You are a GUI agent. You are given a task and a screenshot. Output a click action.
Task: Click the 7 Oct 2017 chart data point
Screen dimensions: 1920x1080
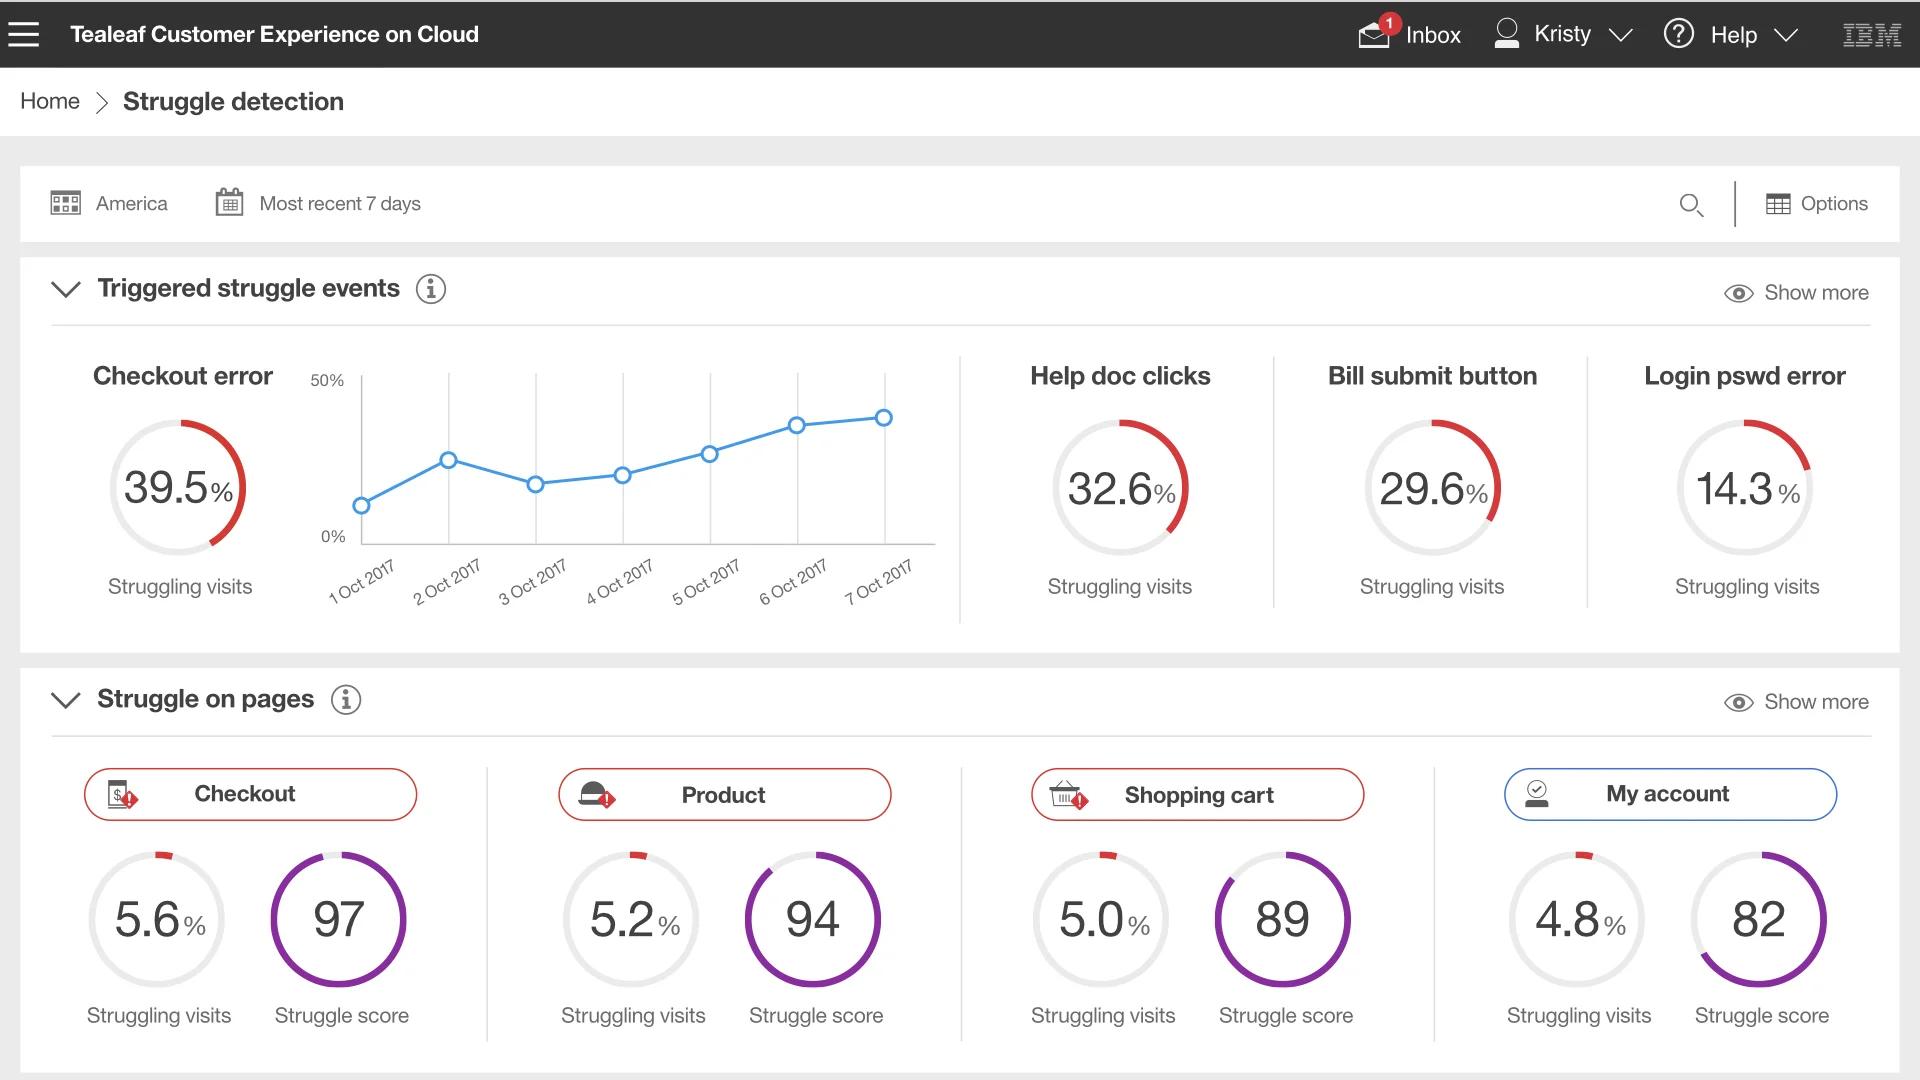pyautogui.click(x=884, y=418)
